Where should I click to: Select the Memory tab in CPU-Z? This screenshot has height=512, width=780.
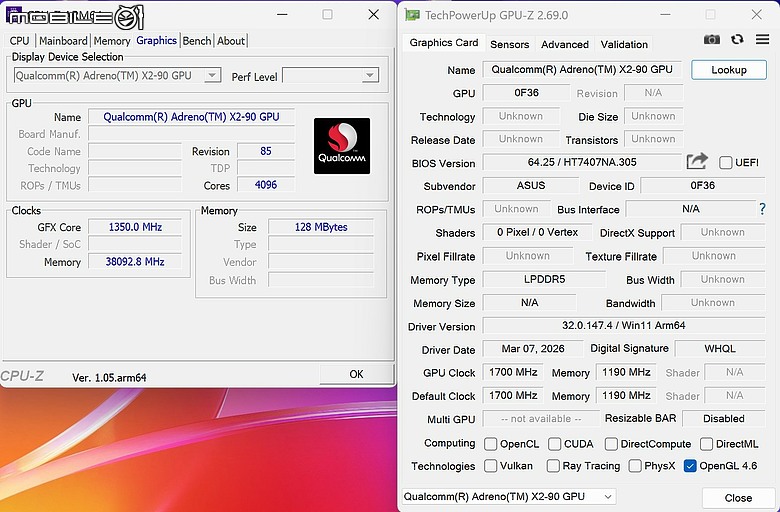click(111, 41)
